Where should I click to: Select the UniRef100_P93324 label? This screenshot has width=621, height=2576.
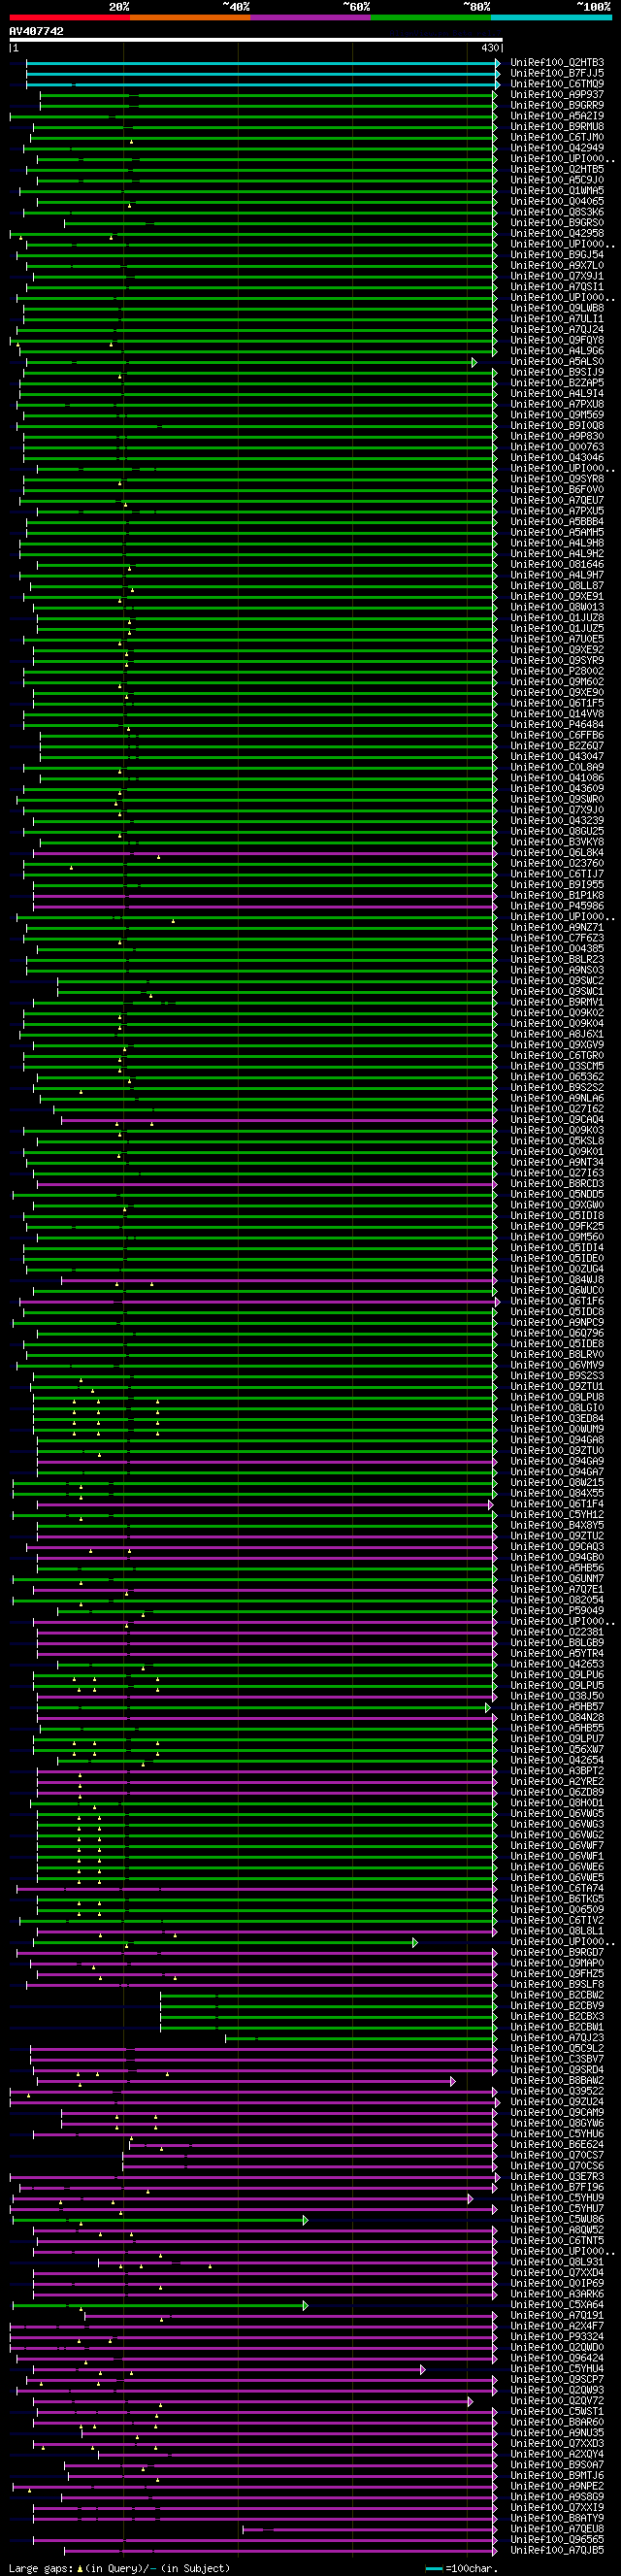click(557, 2337)
